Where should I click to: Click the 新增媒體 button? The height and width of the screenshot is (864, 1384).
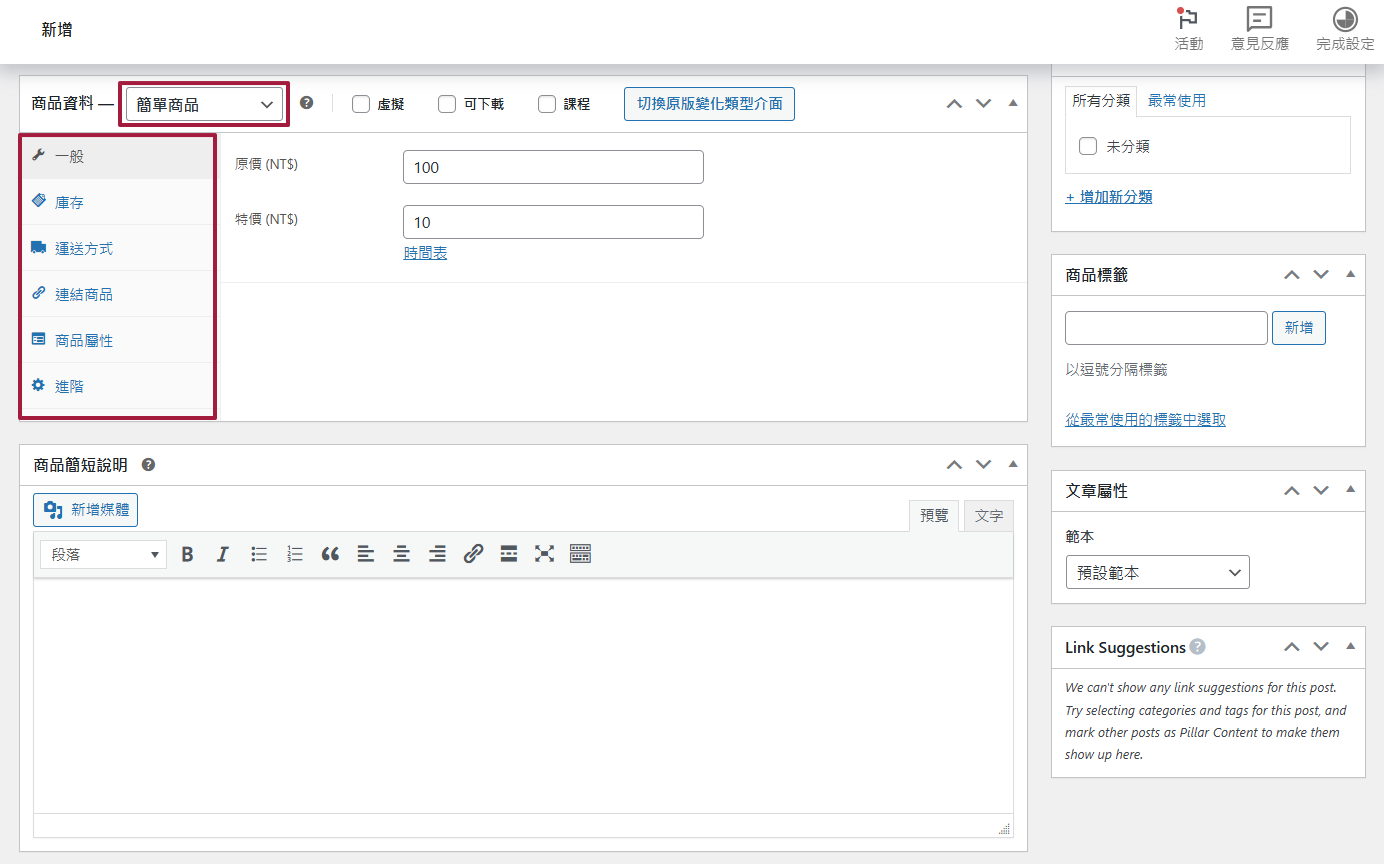pyautogui.click(x=85, y=510)
